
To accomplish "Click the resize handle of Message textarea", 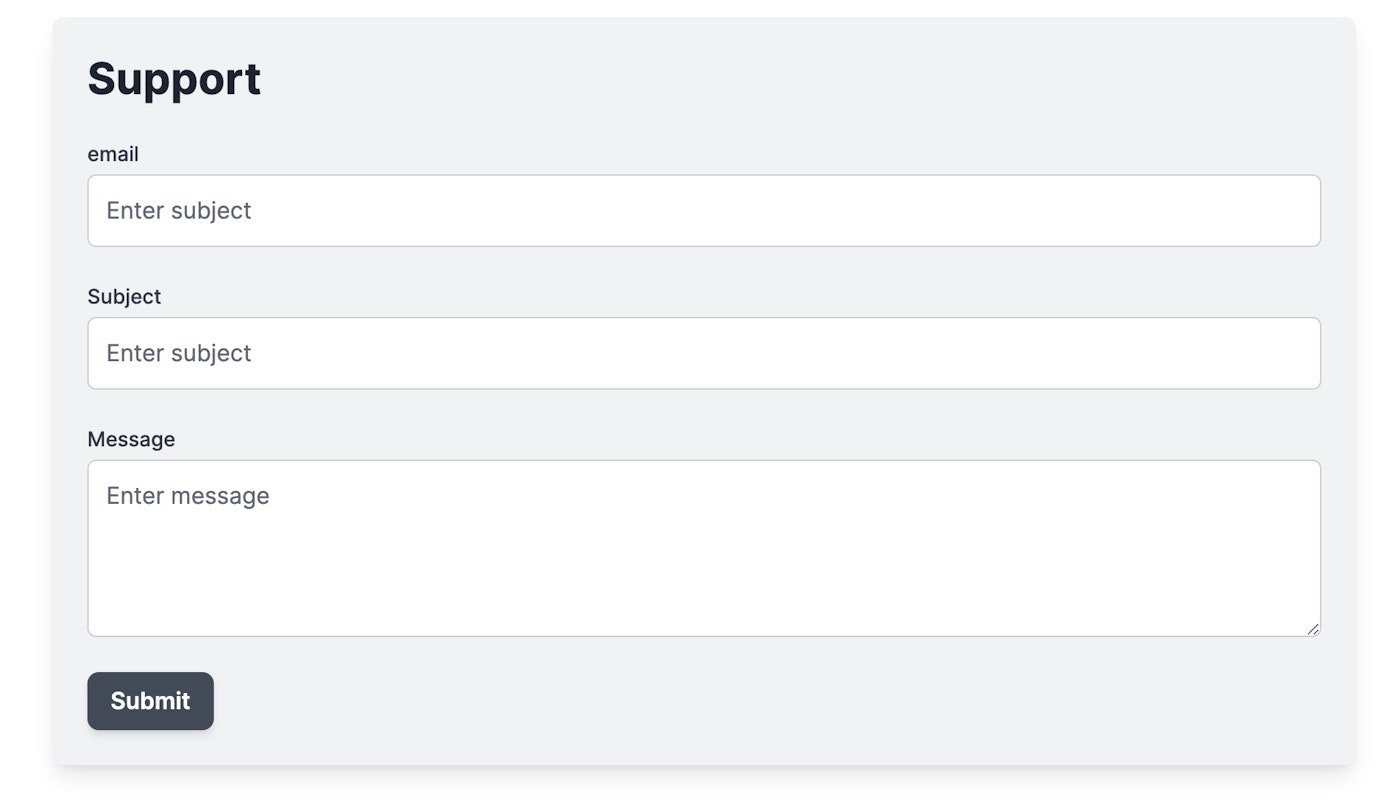I will pos(1312,629).
